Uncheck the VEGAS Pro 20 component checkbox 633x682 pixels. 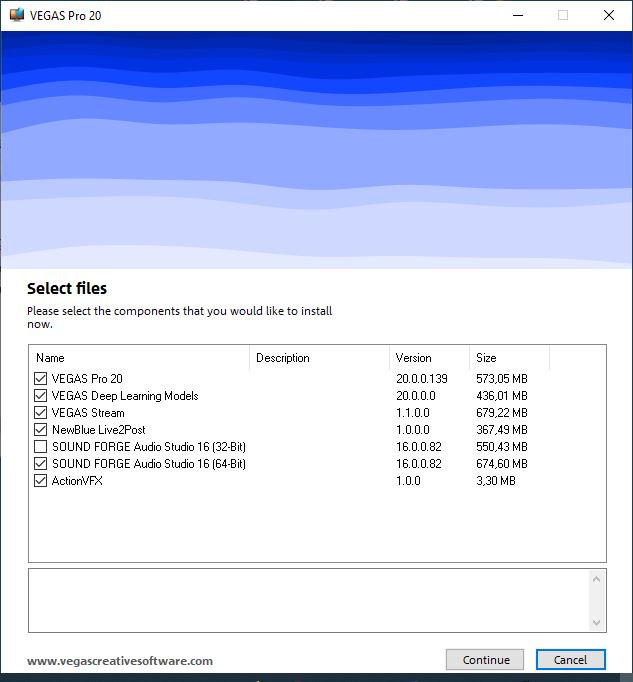click(x=40, y=378)
